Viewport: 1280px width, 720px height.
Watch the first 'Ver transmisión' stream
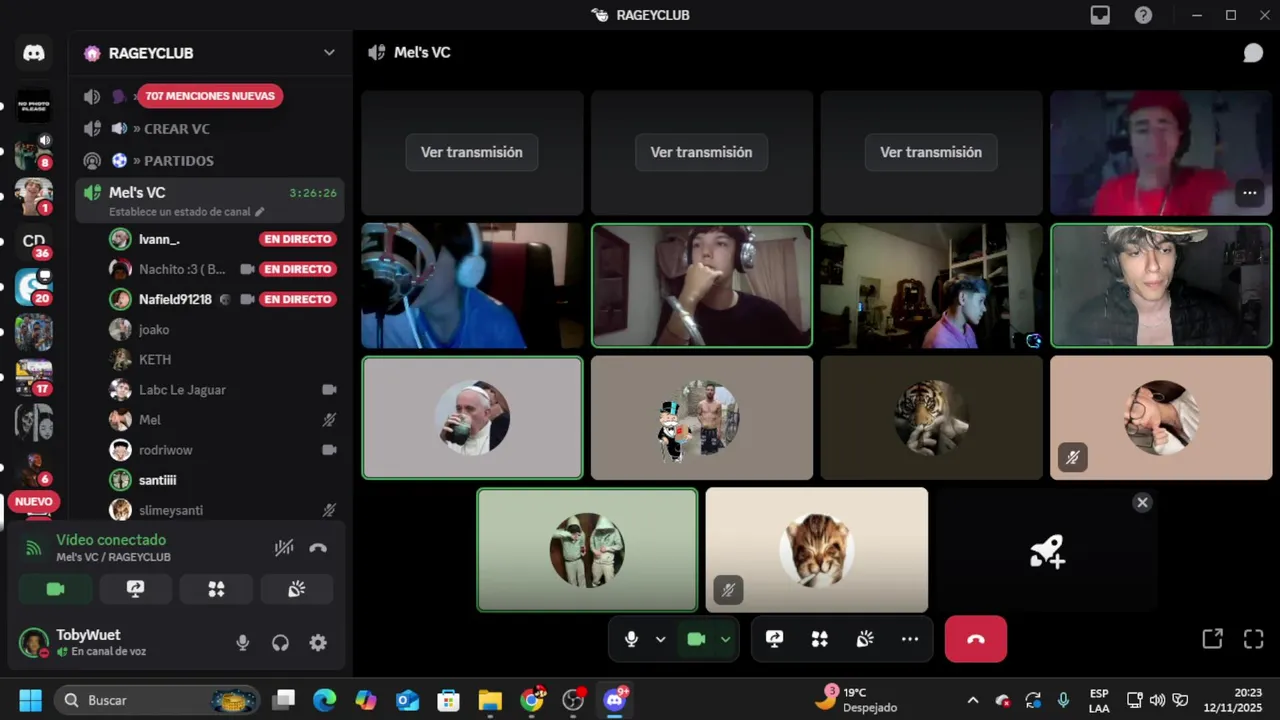point(472,153)
